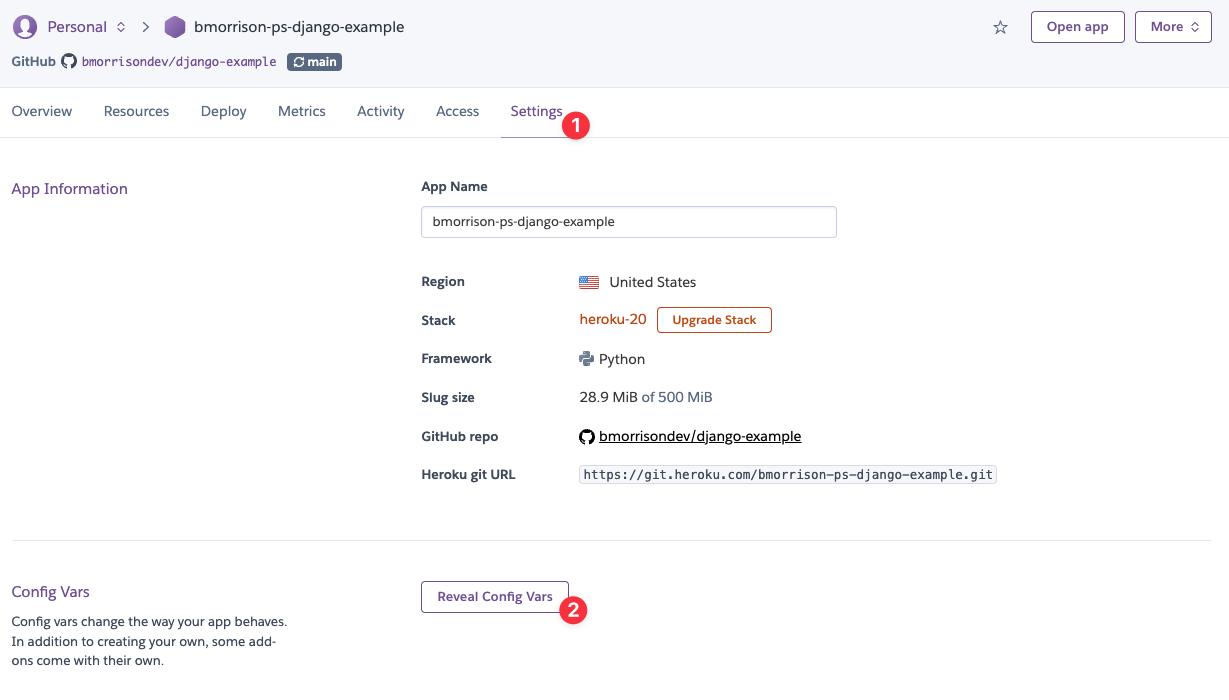Click the GitHub icon beside the repo link

point(587,436)
